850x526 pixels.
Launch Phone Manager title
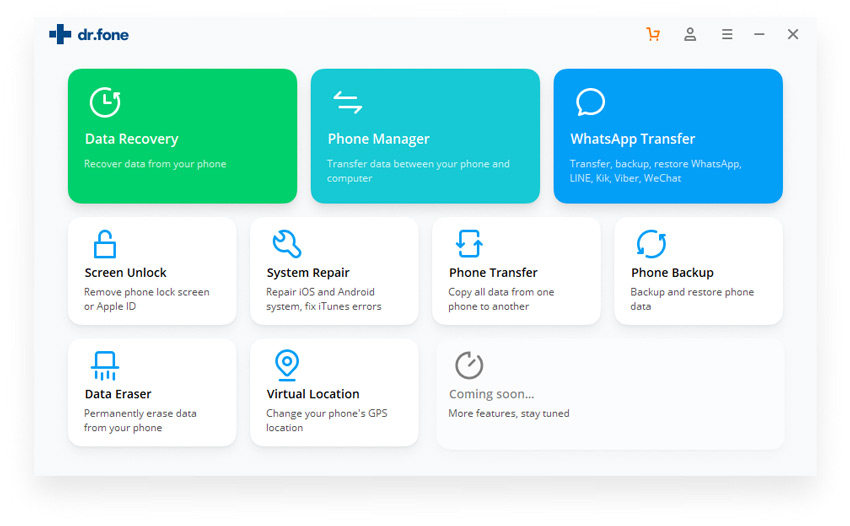coord(378,139)
